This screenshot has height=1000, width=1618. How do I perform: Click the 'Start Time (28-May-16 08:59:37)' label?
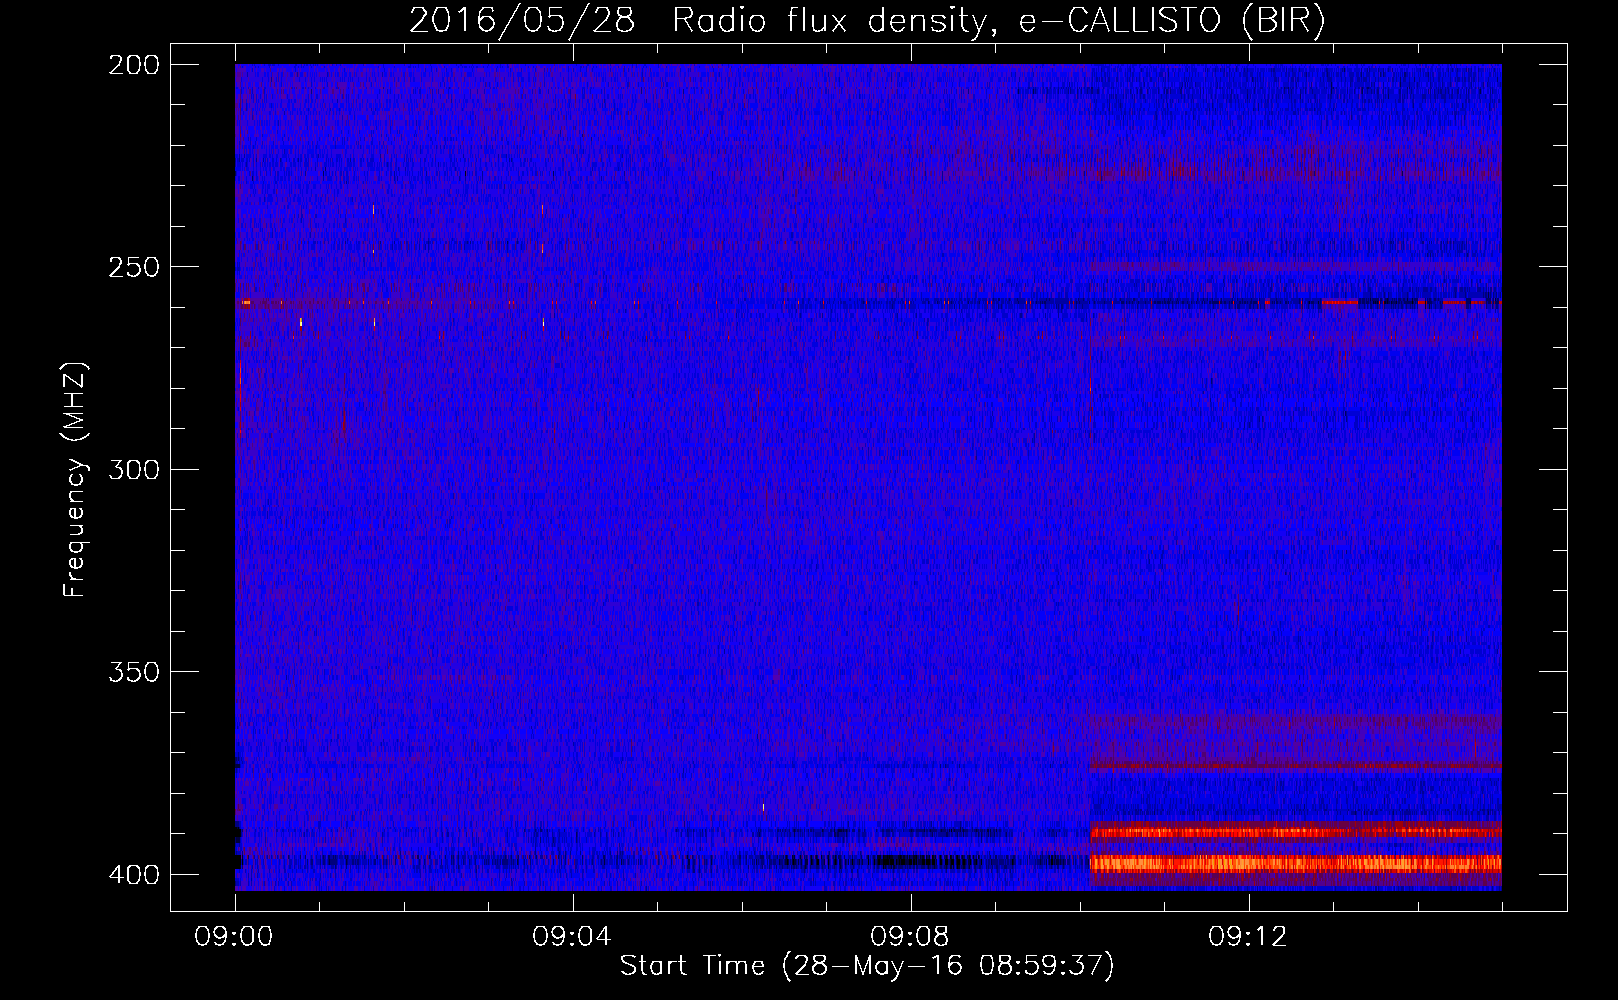(867, 966)
